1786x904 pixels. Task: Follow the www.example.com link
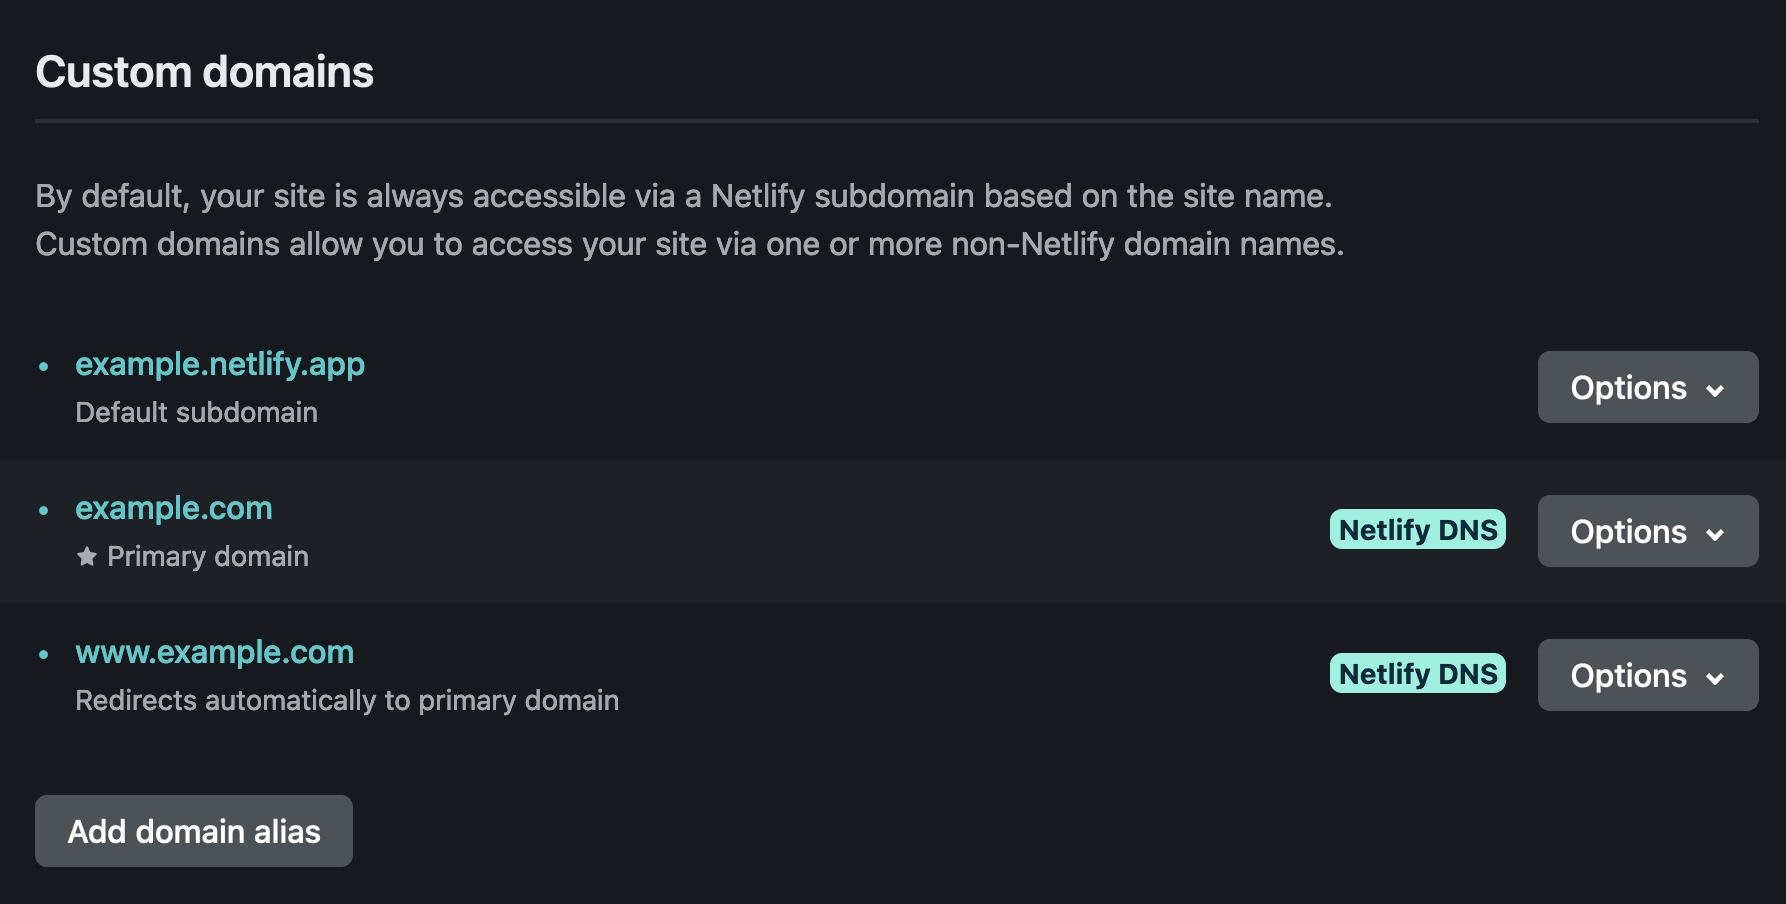(x=215, y=652)
